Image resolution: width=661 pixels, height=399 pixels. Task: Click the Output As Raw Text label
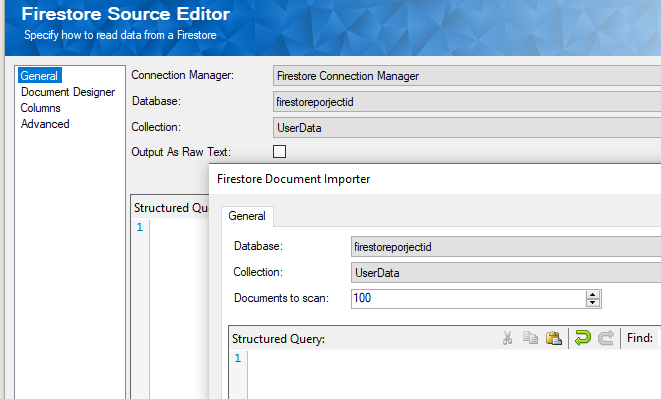click(x=181, y=152)
